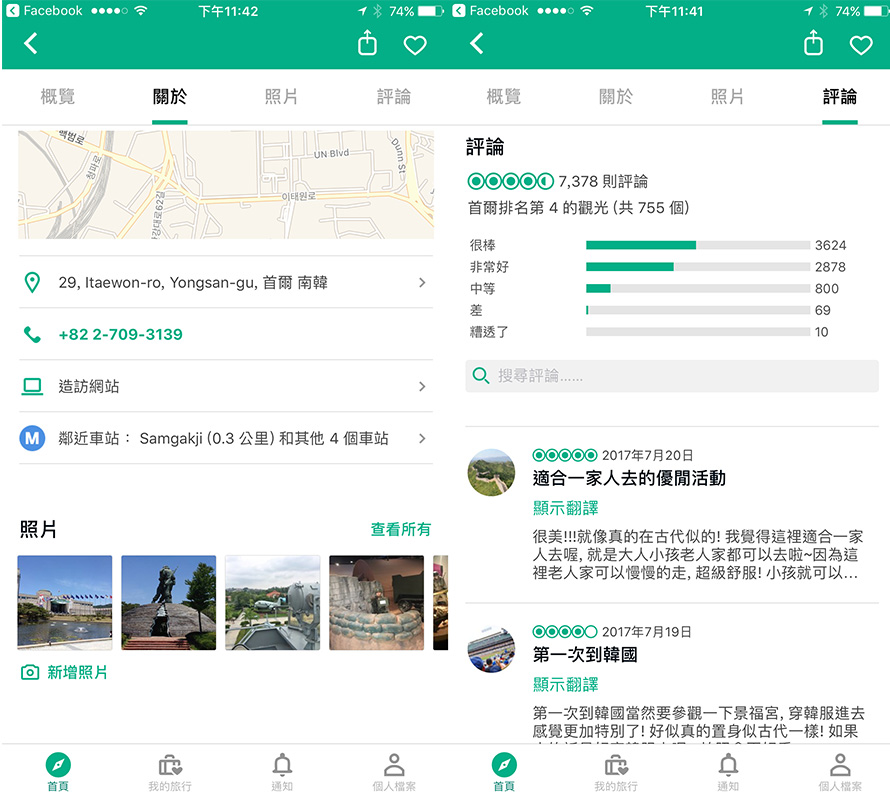Expand the 鄰近車站 Samgakji row chevron

422,438
